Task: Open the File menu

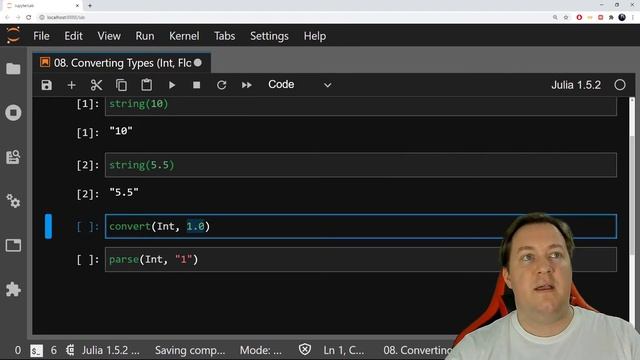Action: (41, 36)
